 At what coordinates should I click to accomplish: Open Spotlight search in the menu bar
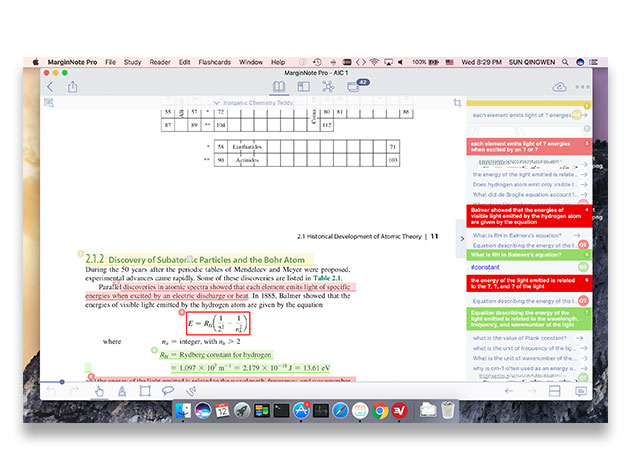[x=565, y=62]
